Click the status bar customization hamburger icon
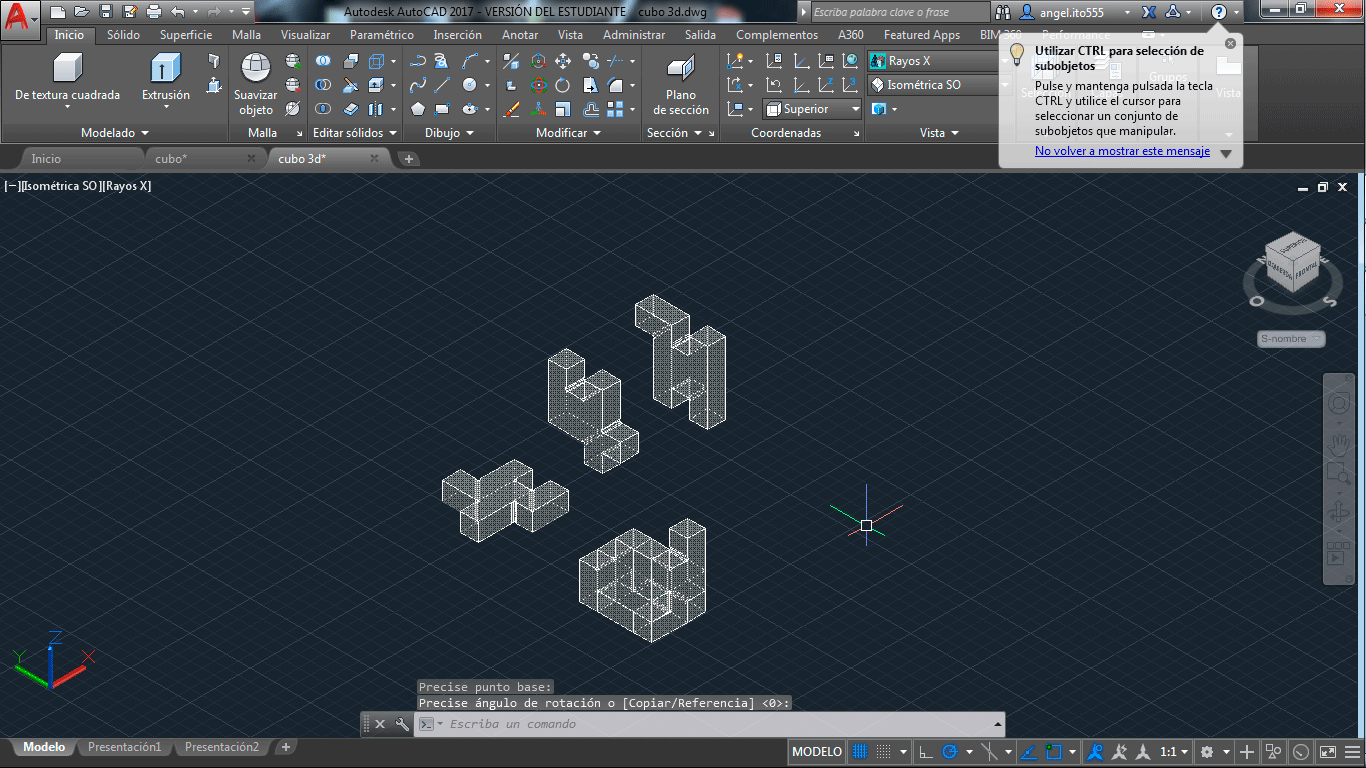The height and width of the screenshot is (768, 1366). [x=1350, y=752]
